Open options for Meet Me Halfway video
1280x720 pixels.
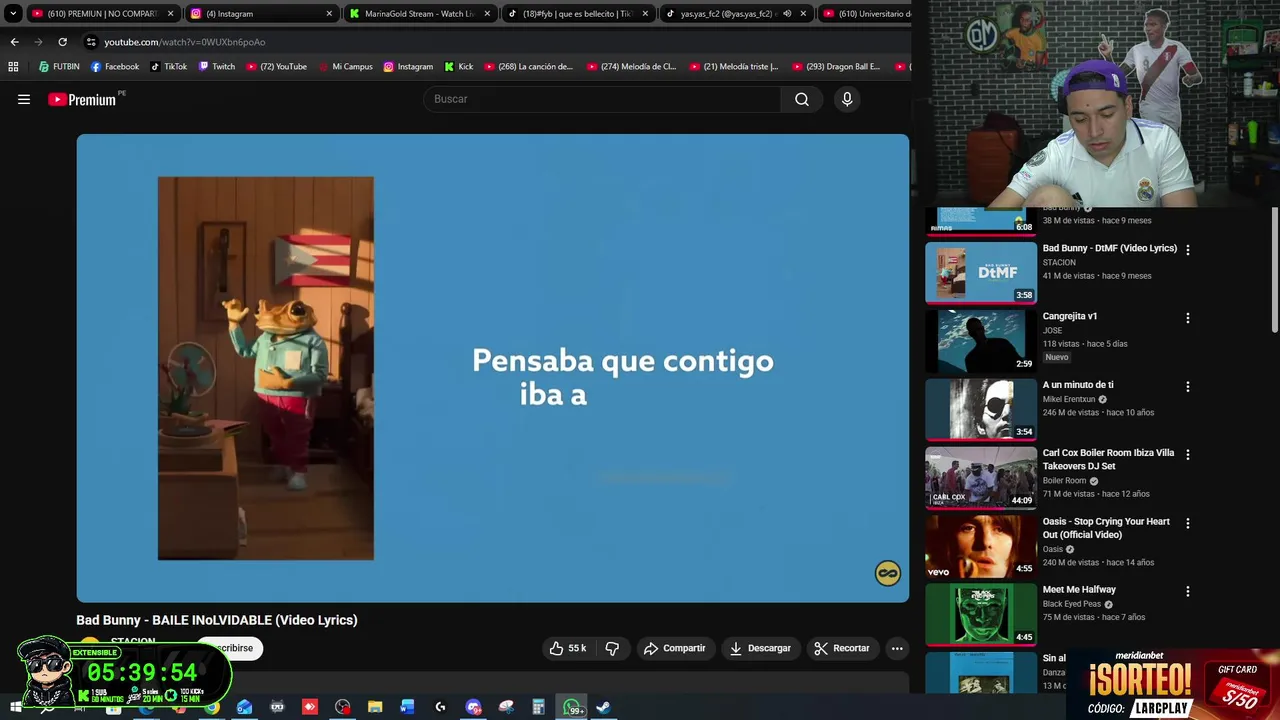(x=1188, y=591)
